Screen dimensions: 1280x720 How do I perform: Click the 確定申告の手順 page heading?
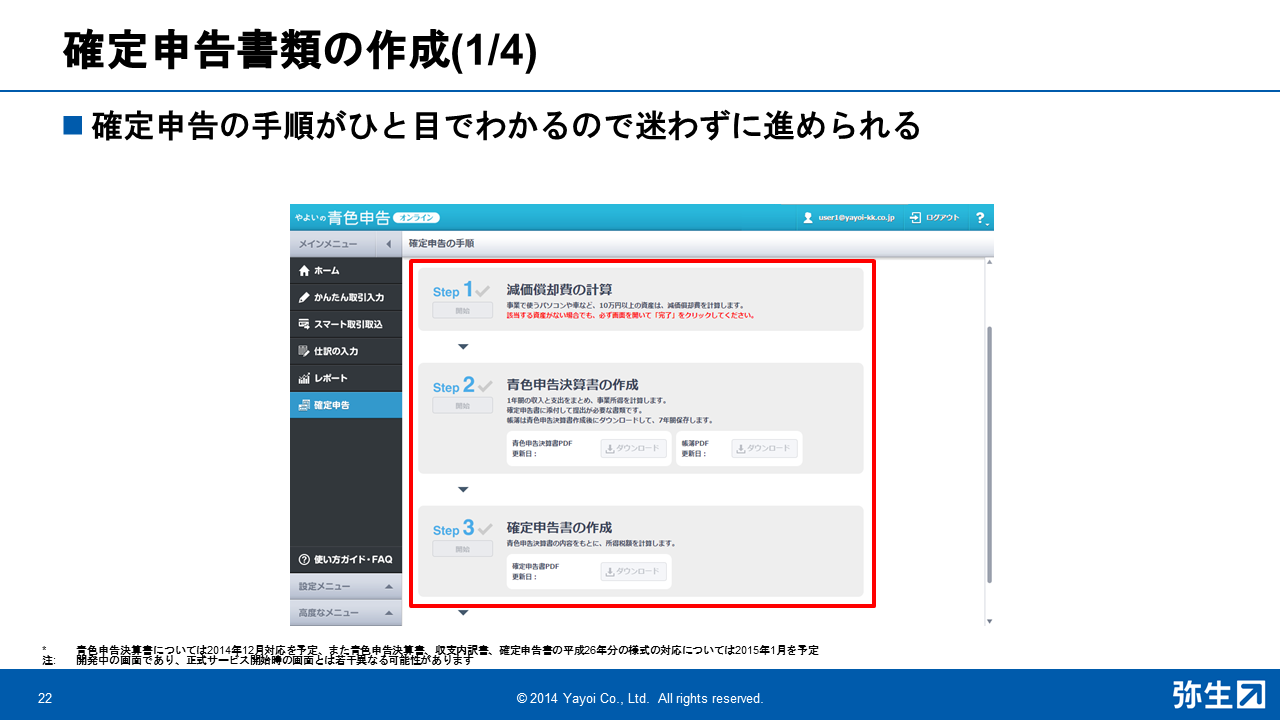(x=441, y=243)
